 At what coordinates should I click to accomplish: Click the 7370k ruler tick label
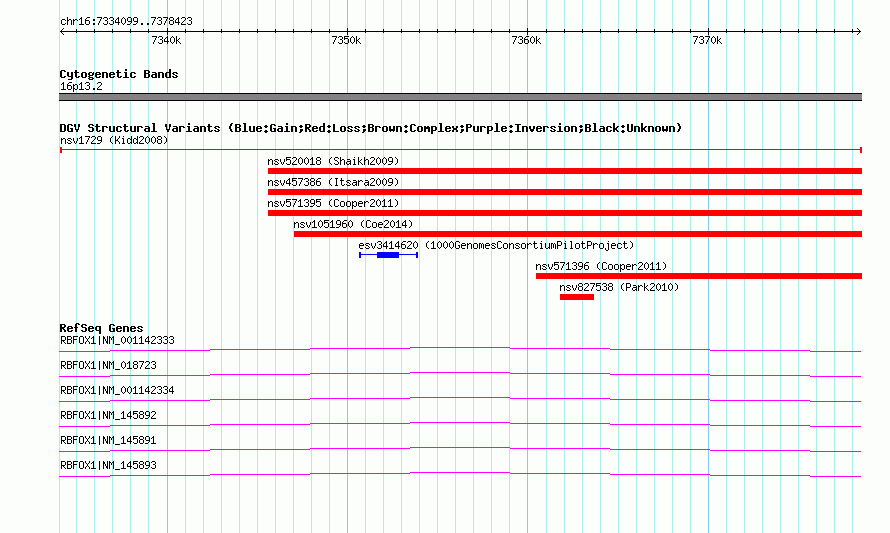click(707, 40)
